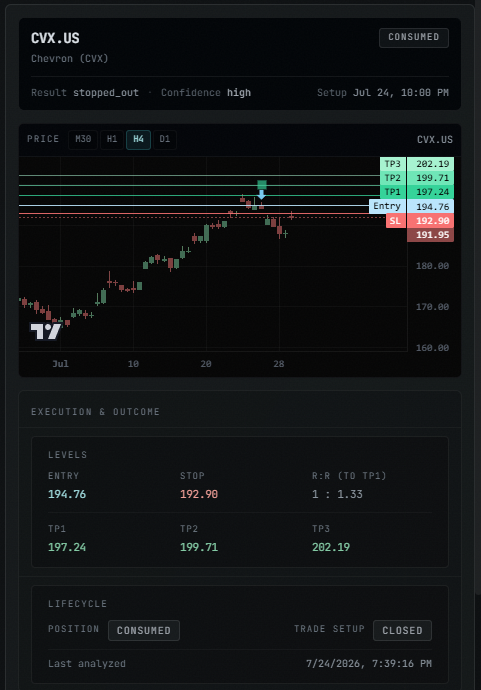Click the CONSUMED badge in header
This screenshot has width=481, height=690.
point(414,37)
